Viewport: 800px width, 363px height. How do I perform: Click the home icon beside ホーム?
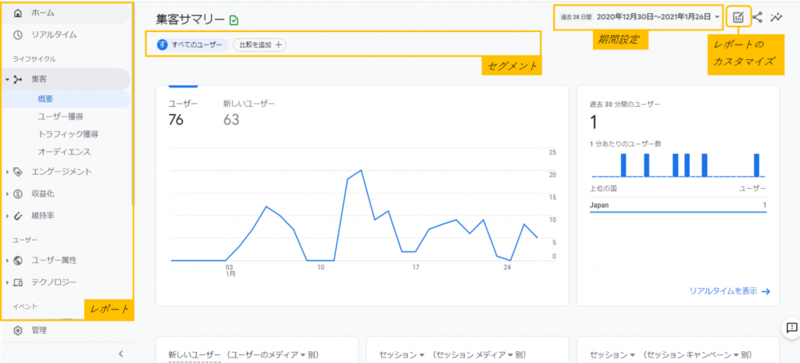18,13
